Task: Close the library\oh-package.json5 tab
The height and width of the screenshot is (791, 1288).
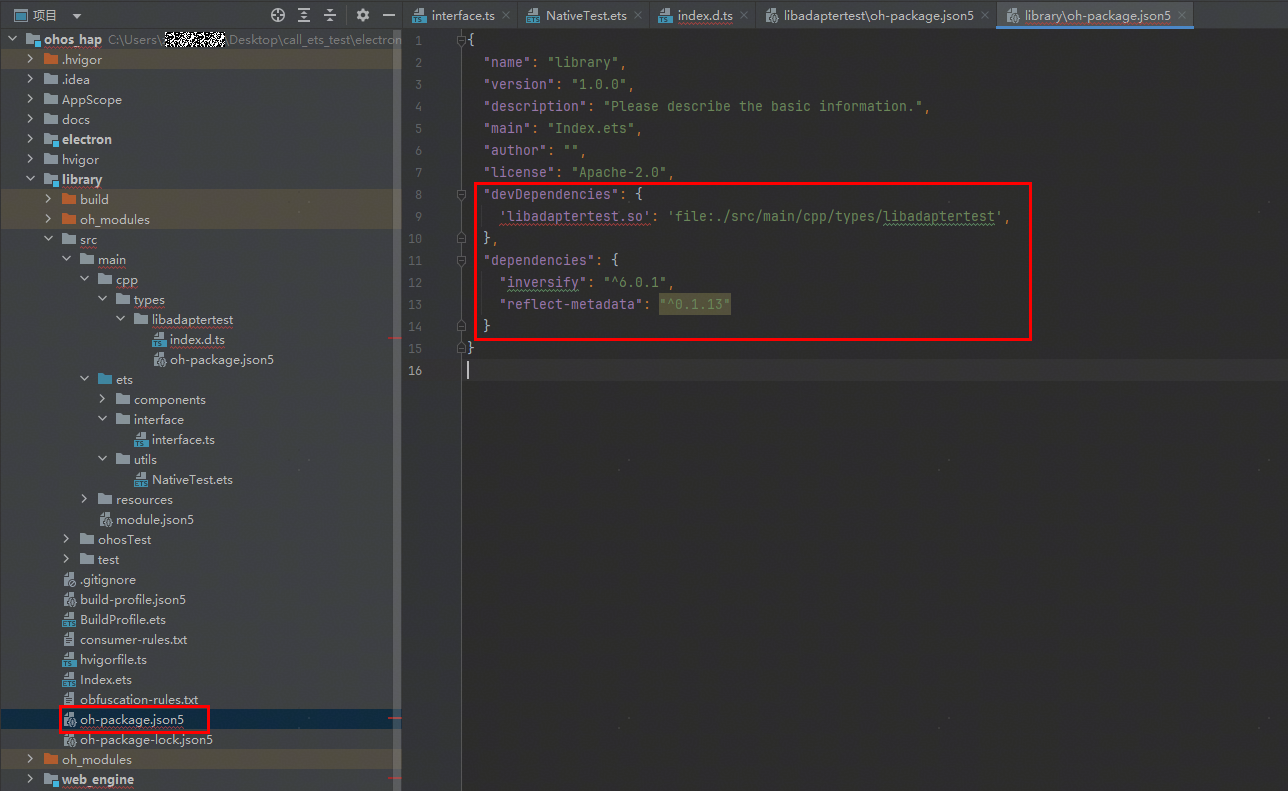Action: click(1181, 15)
